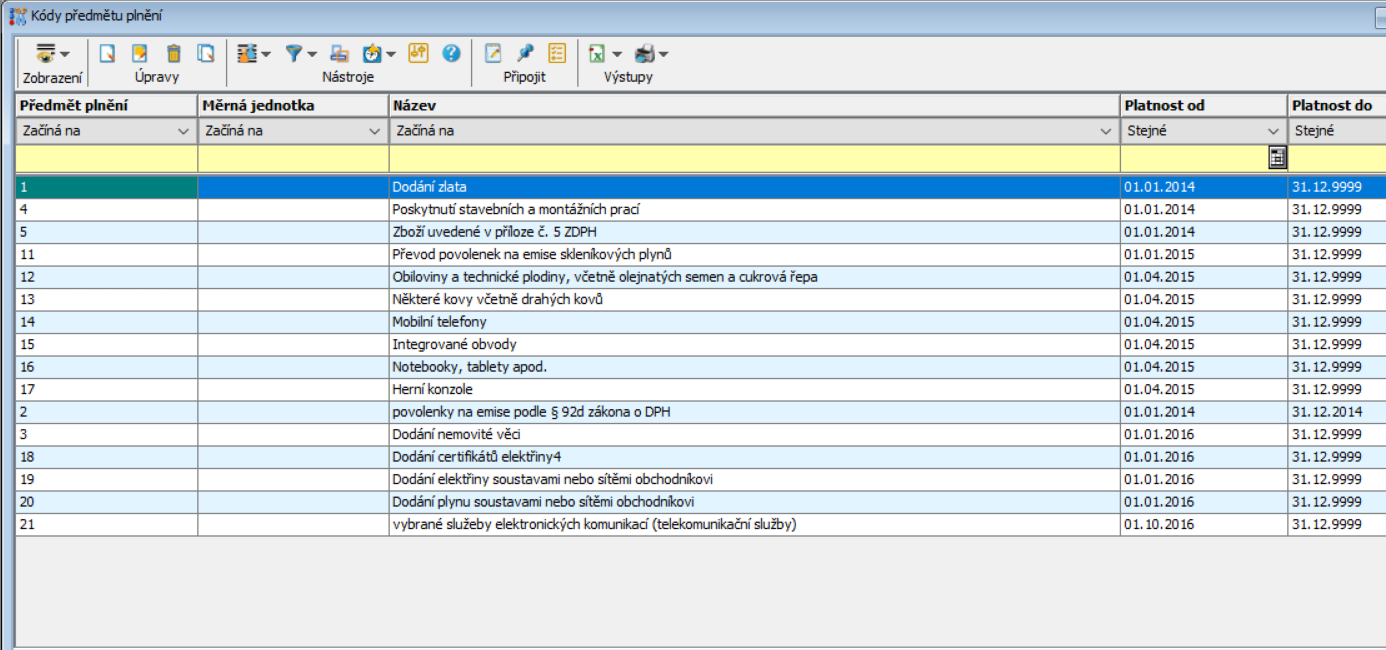Click the find and replace icon in Nástroje
The height and width of the screenshot is (650, 1386).
pos(339,54)
